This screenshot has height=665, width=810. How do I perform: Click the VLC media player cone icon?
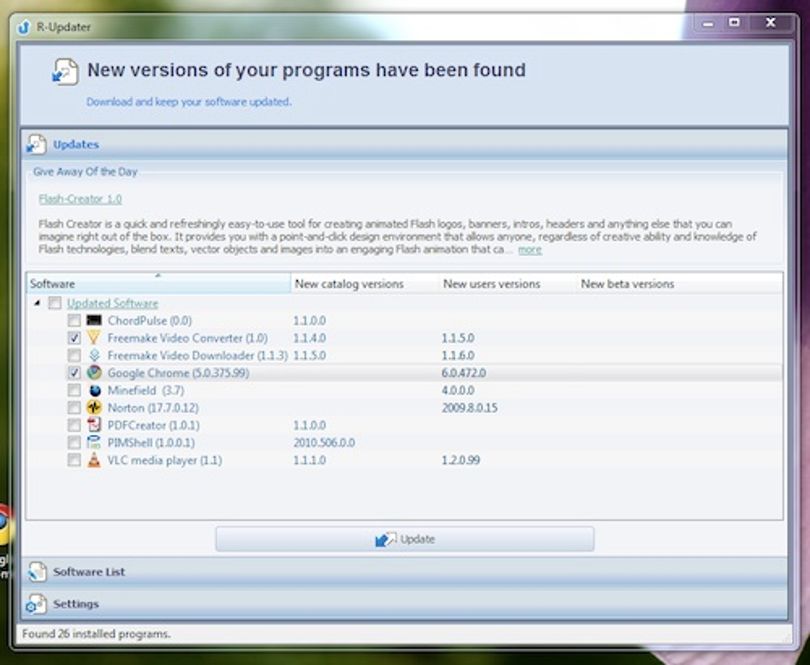click(x=94, y=460)
